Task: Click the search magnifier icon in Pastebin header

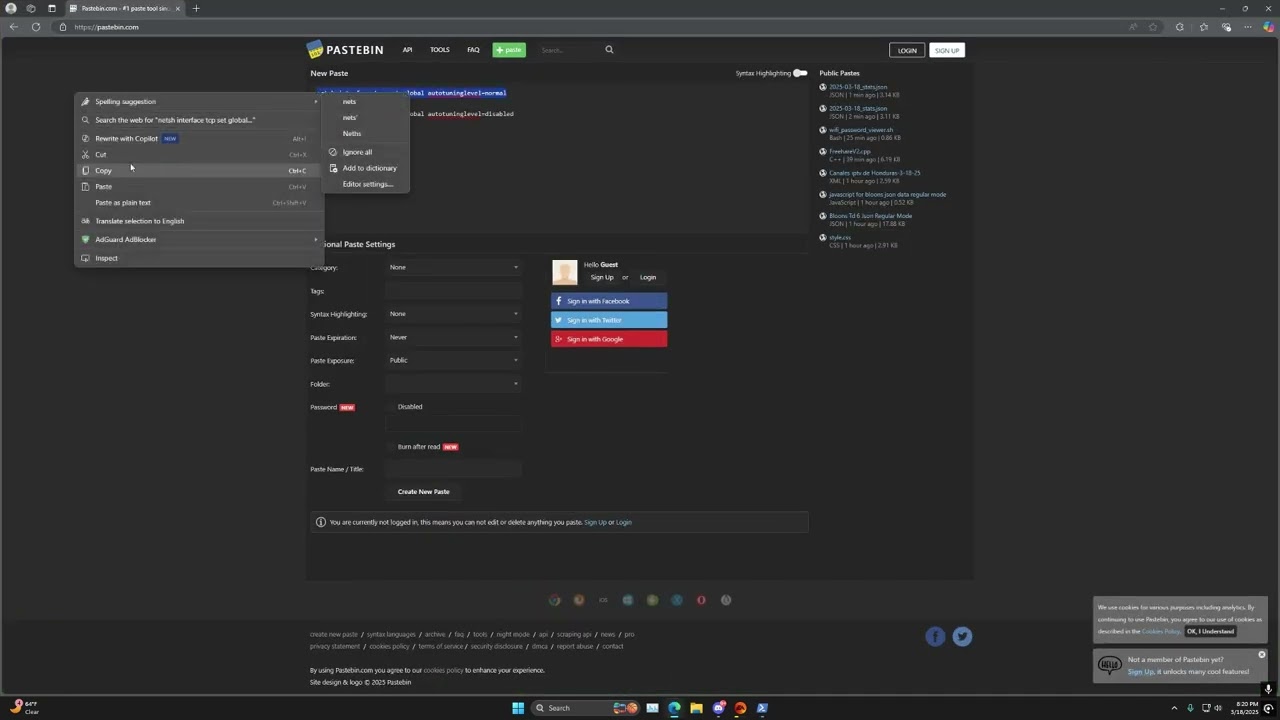Action: coord(609,49)
